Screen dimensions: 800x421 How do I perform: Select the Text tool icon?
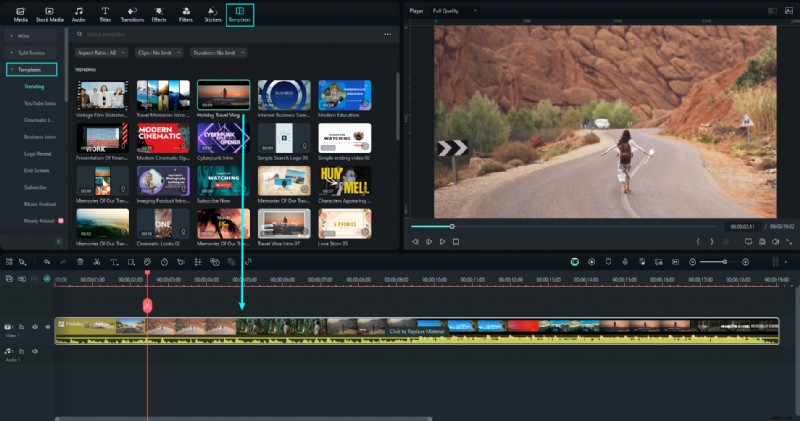[114, 262]
